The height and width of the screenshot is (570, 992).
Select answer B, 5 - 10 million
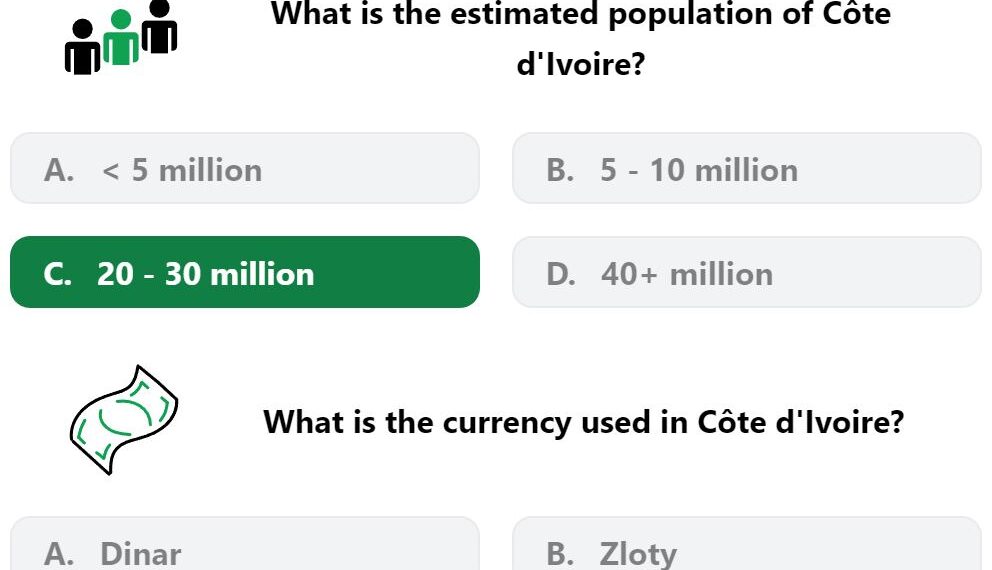pos(747,168)
